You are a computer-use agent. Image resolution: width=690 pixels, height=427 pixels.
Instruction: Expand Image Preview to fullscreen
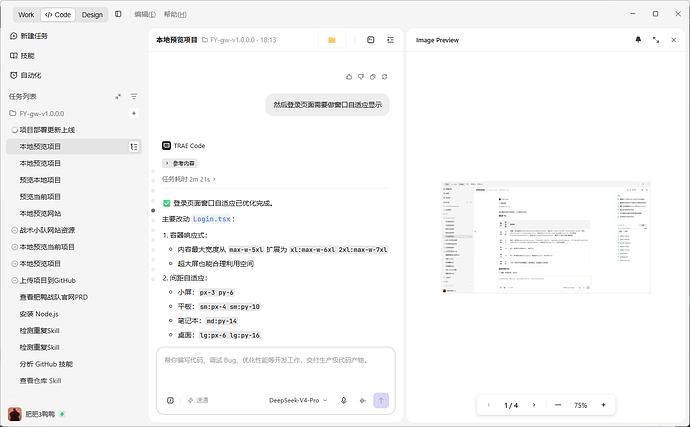pos(656,40)
